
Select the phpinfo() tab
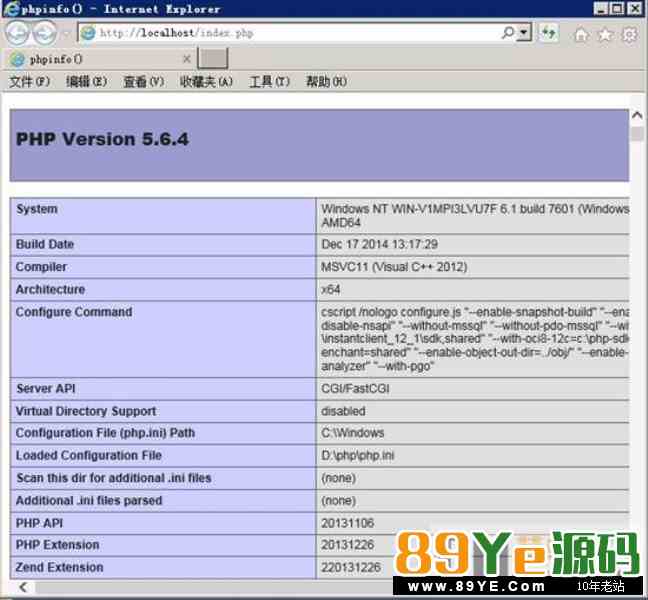point(99,60)
